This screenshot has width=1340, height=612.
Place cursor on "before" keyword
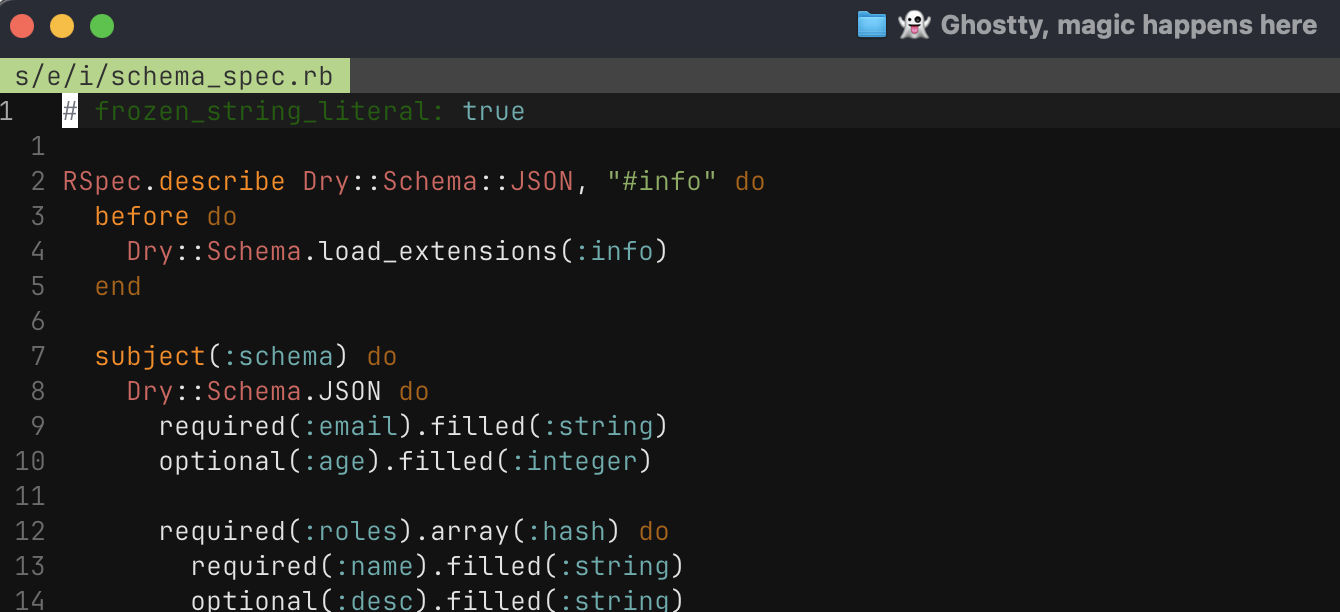click(142, 217)
